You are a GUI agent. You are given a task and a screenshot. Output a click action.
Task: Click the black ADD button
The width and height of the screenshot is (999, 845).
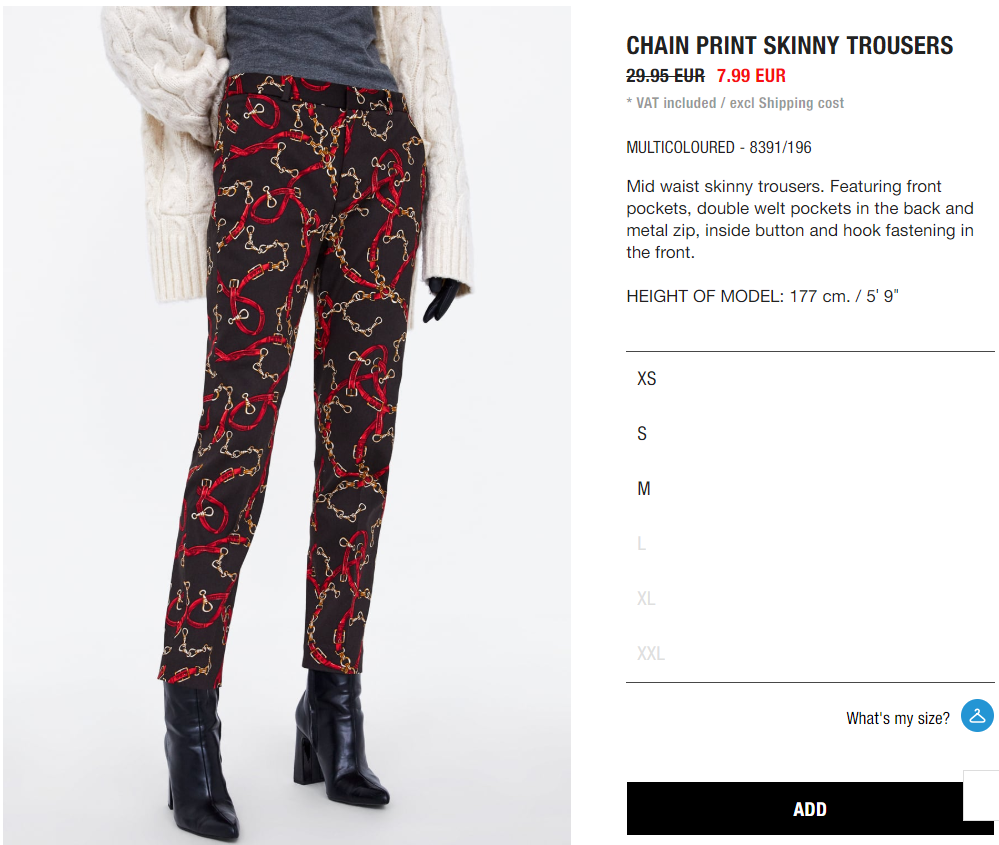(x=794, y=809)
